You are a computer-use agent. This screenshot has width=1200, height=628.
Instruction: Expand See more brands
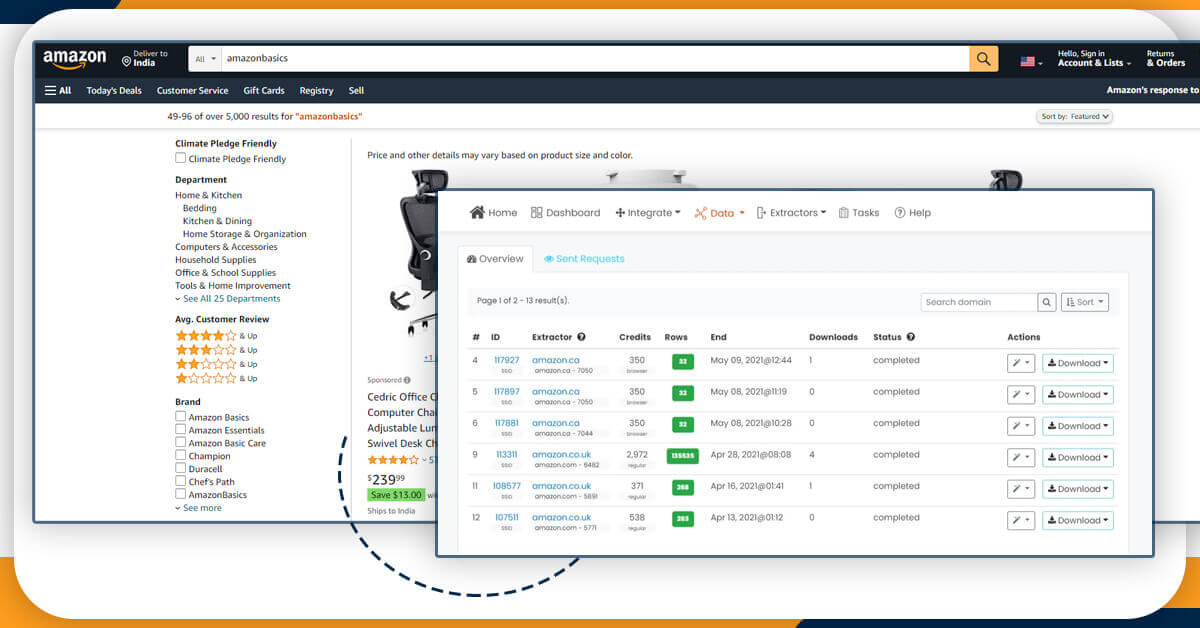tap(199, 508)
